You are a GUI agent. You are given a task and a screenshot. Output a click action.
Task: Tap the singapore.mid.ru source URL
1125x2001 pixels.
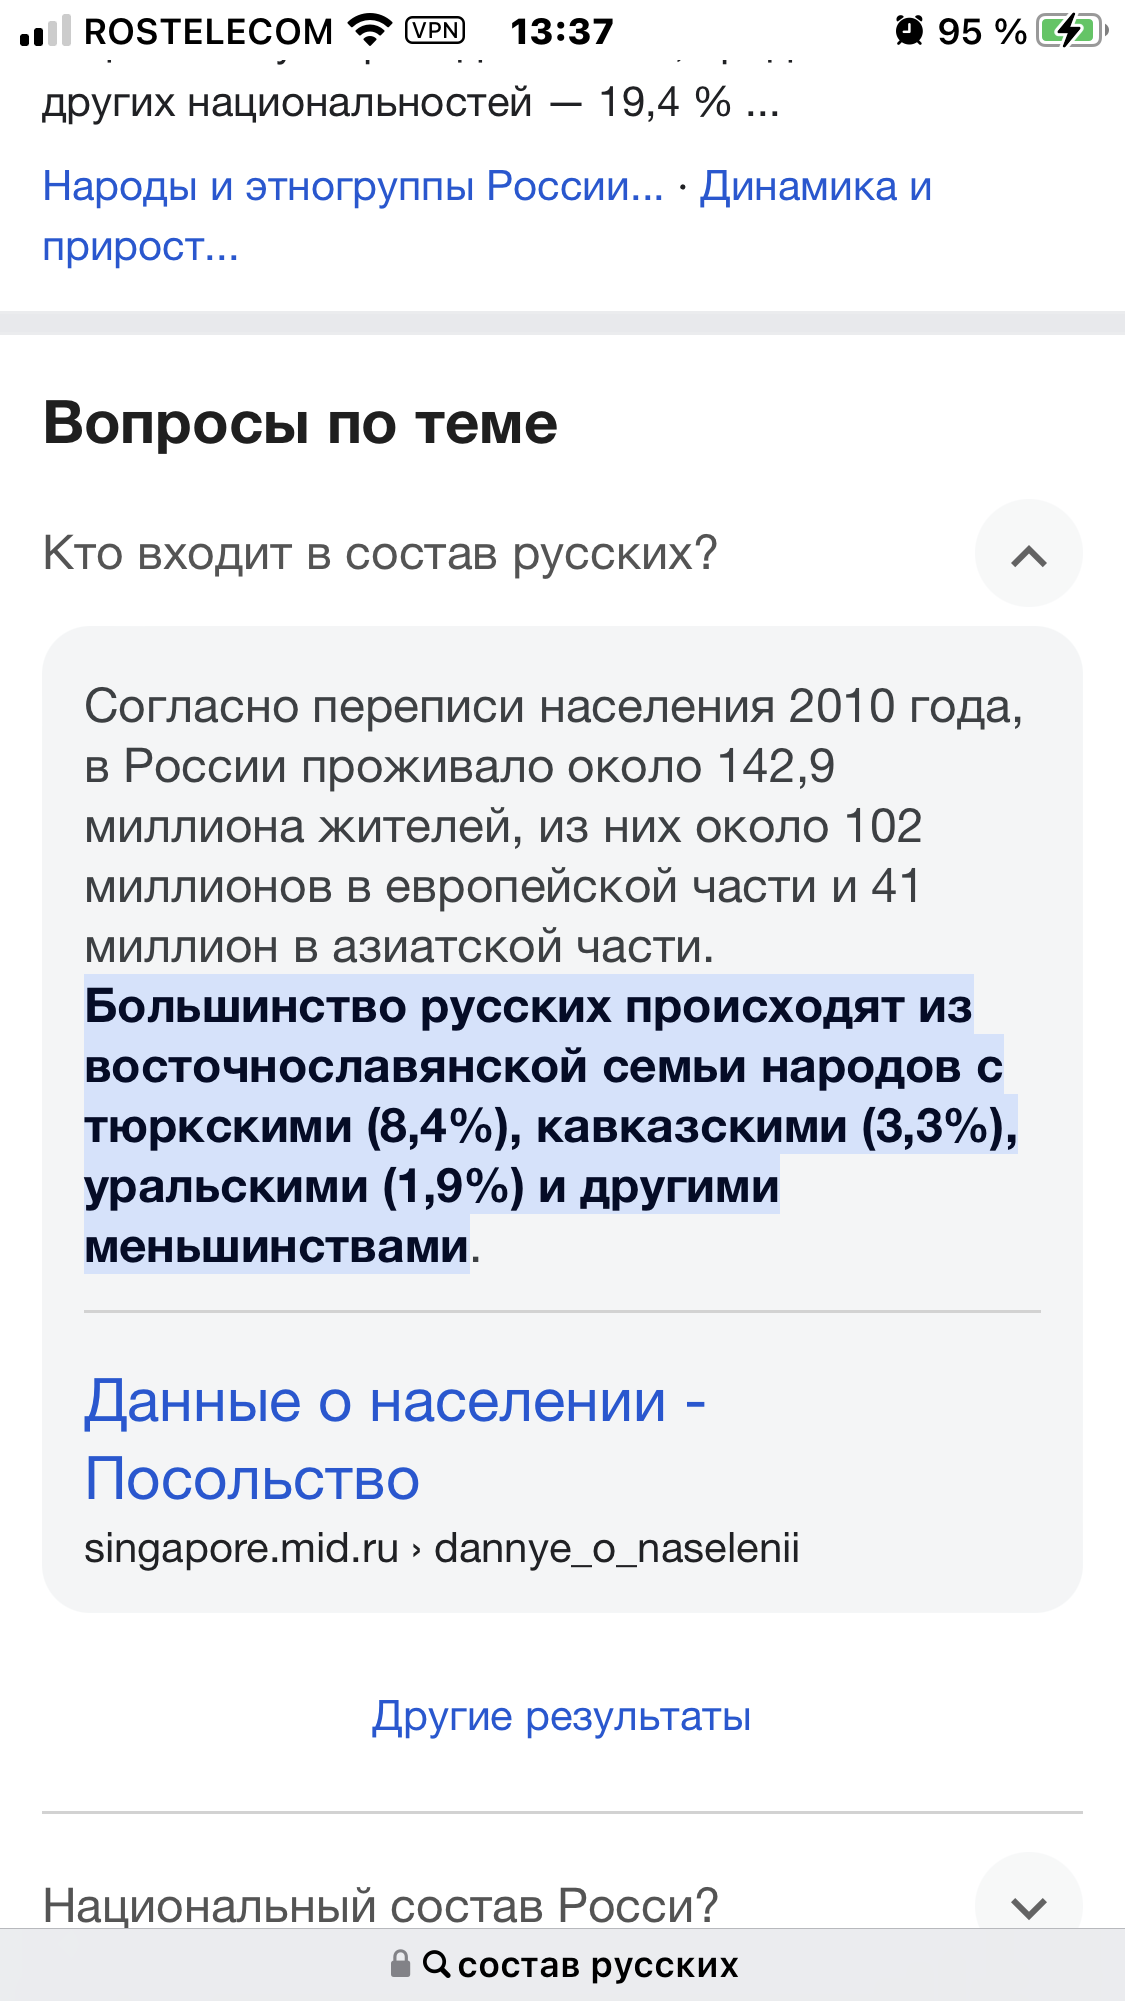pos(441,1548)
